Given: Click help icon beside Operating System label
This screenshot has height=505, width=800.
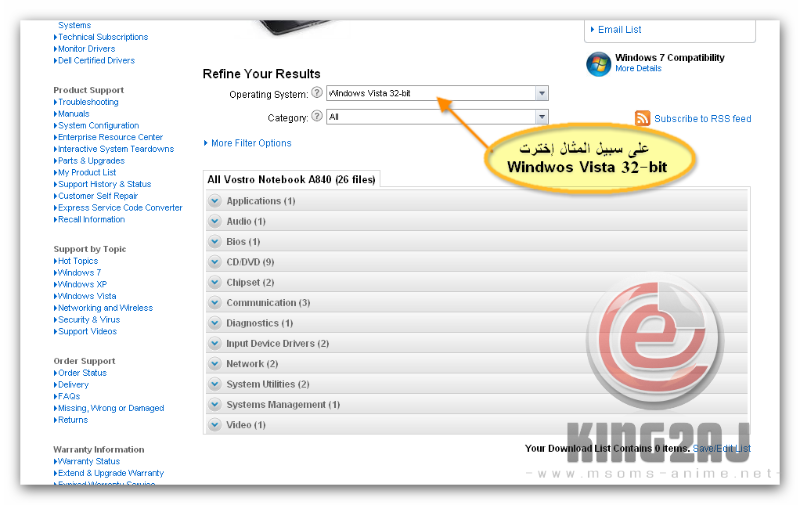Looking at the screenshot, I should [x=317, y=93].
